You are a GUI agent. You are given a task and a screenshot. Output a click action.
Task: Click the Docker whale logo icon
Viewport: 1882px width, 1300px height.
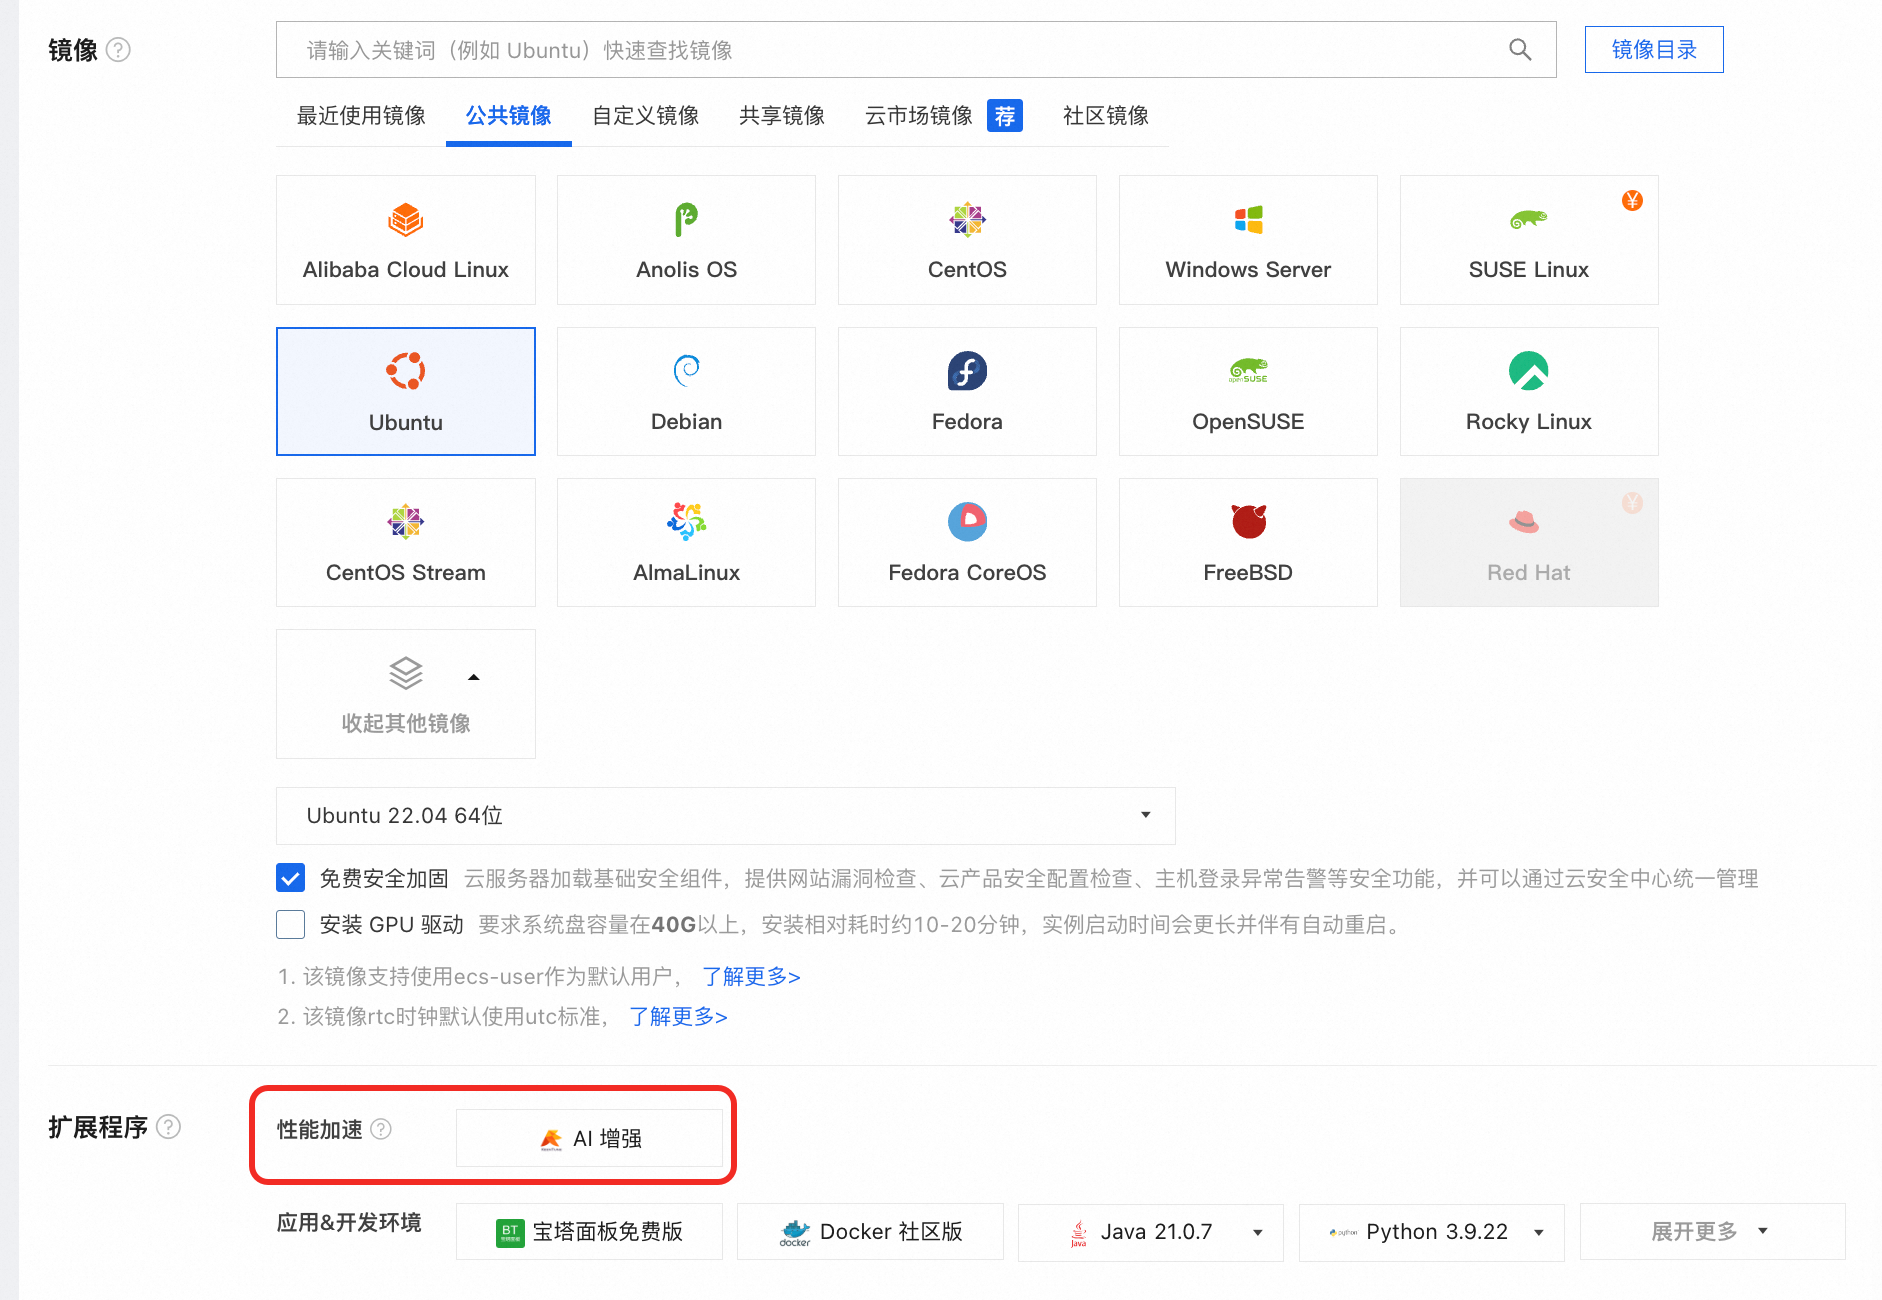coord(795,1232)
